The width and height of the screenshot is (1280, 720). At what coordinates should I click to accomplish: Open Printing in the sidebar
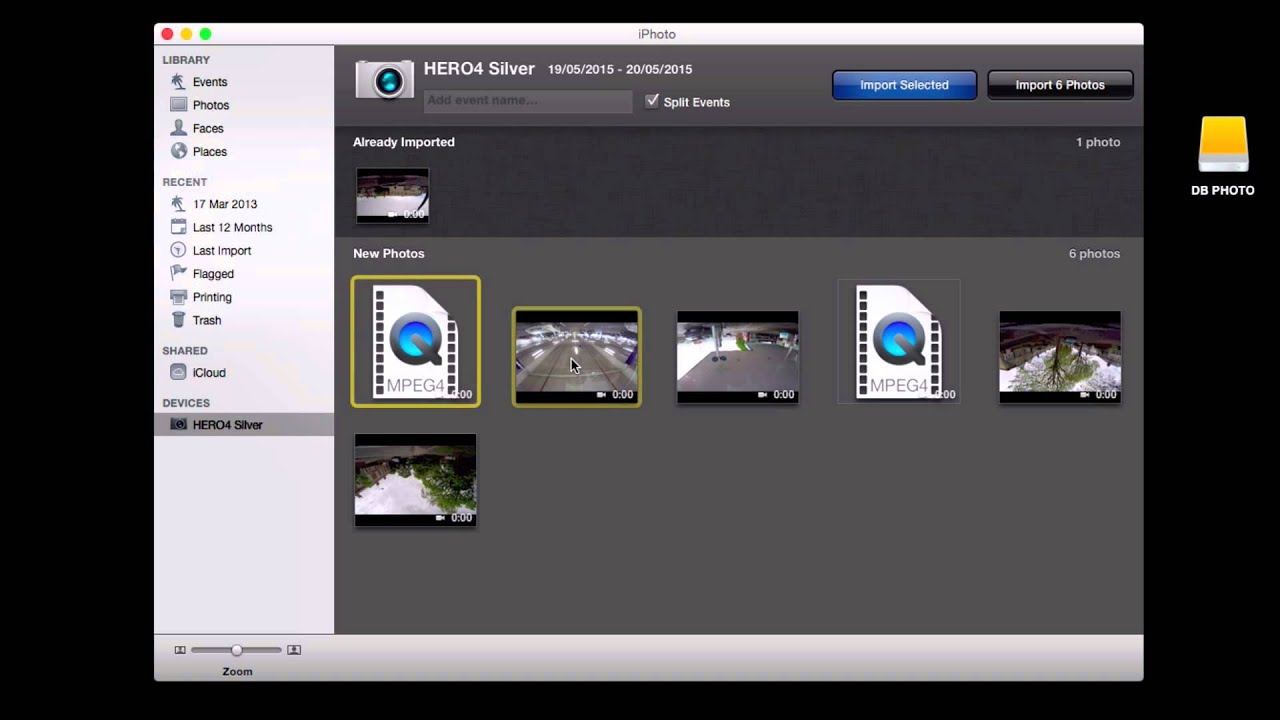tap(212, 297)
